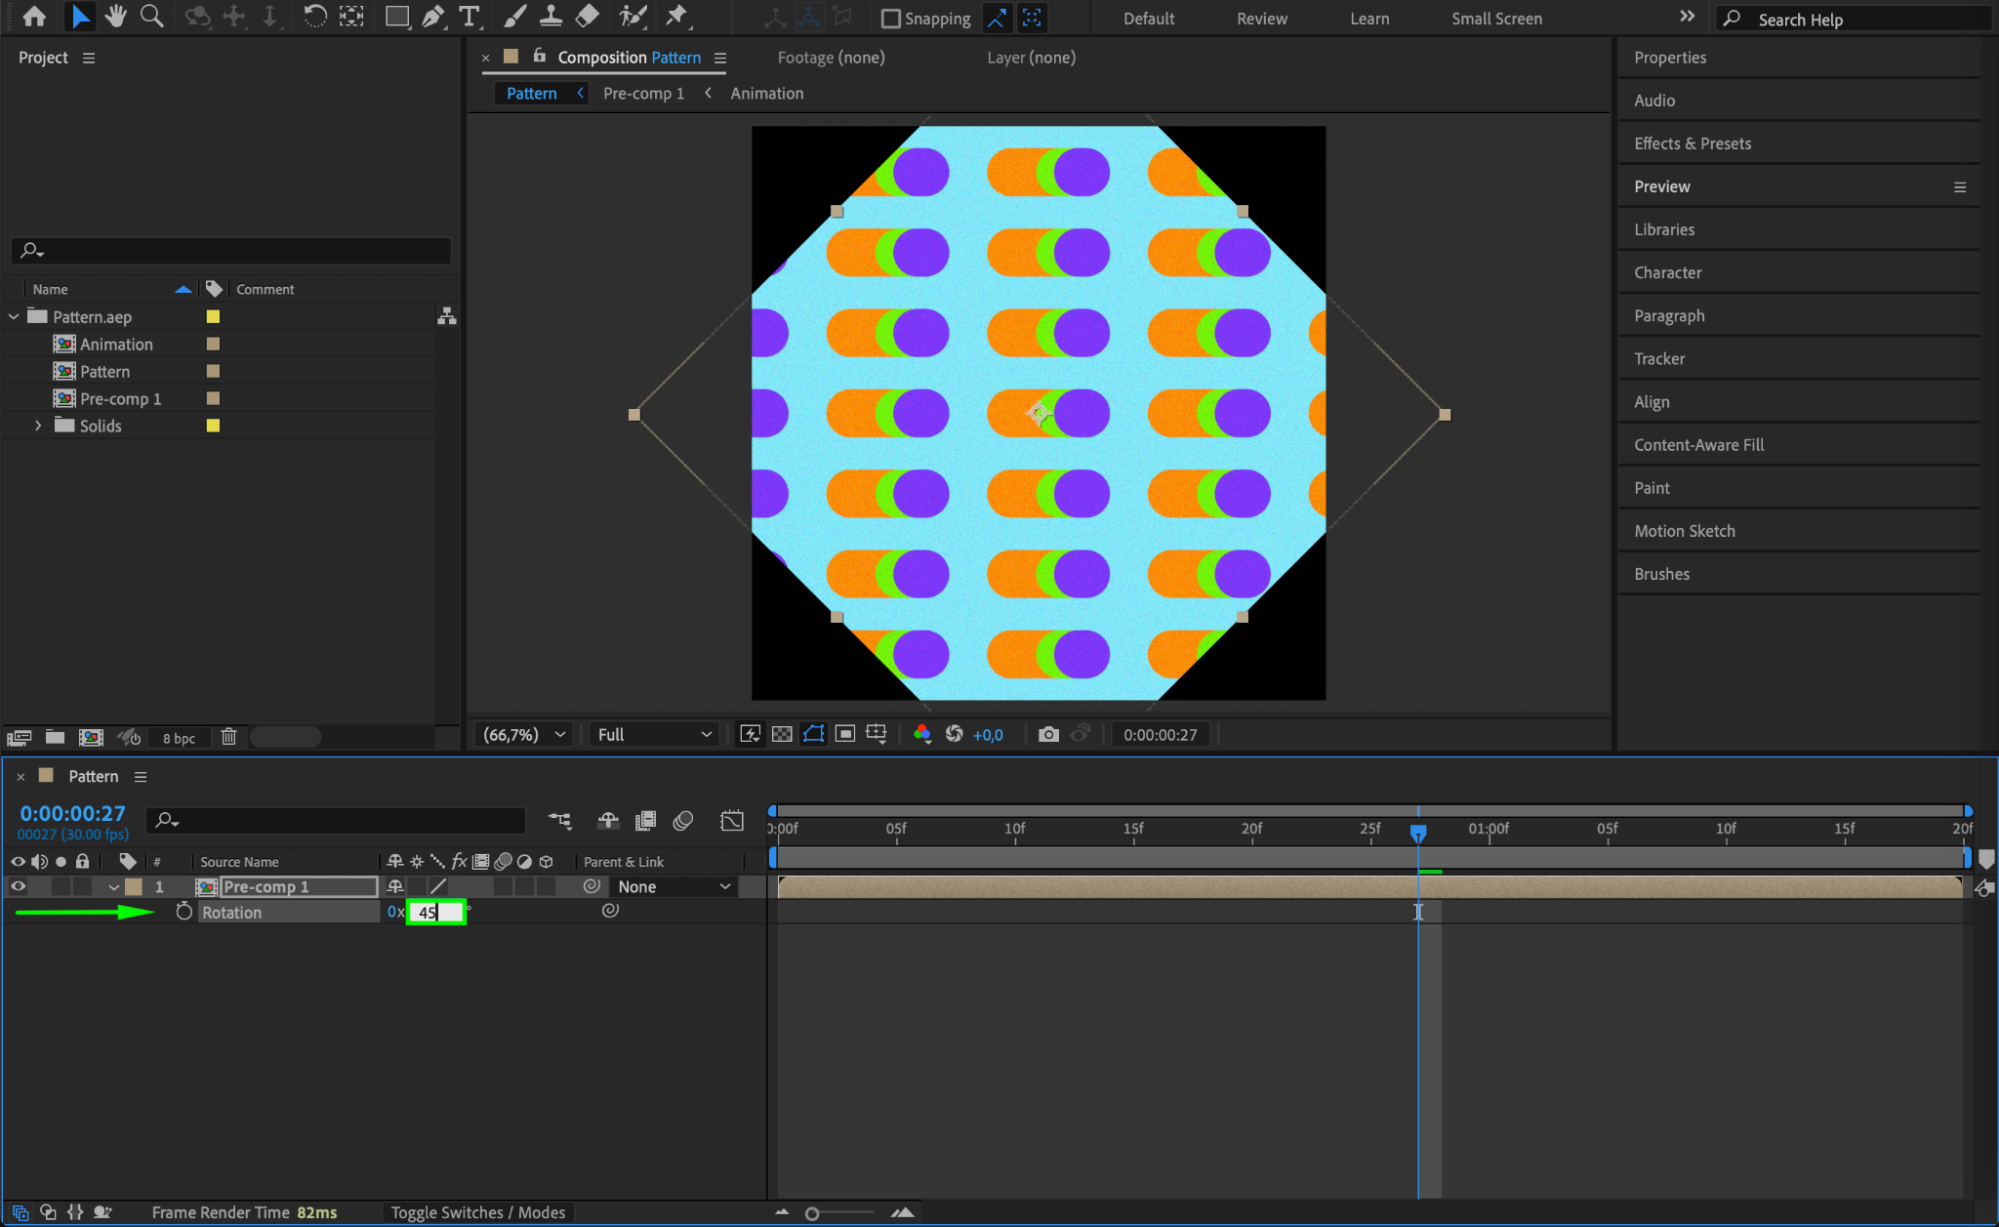
Task: Click the timeline zoom slider
Action: pos(812,1213)
